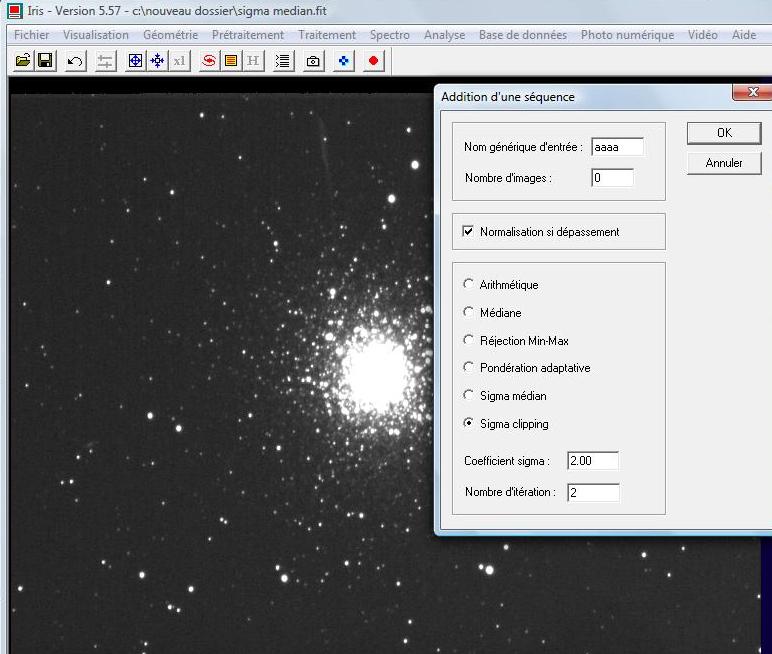772x654 pixels.
Task: Click the red S-arrow toolbar icon
Action: coord(209,61)
